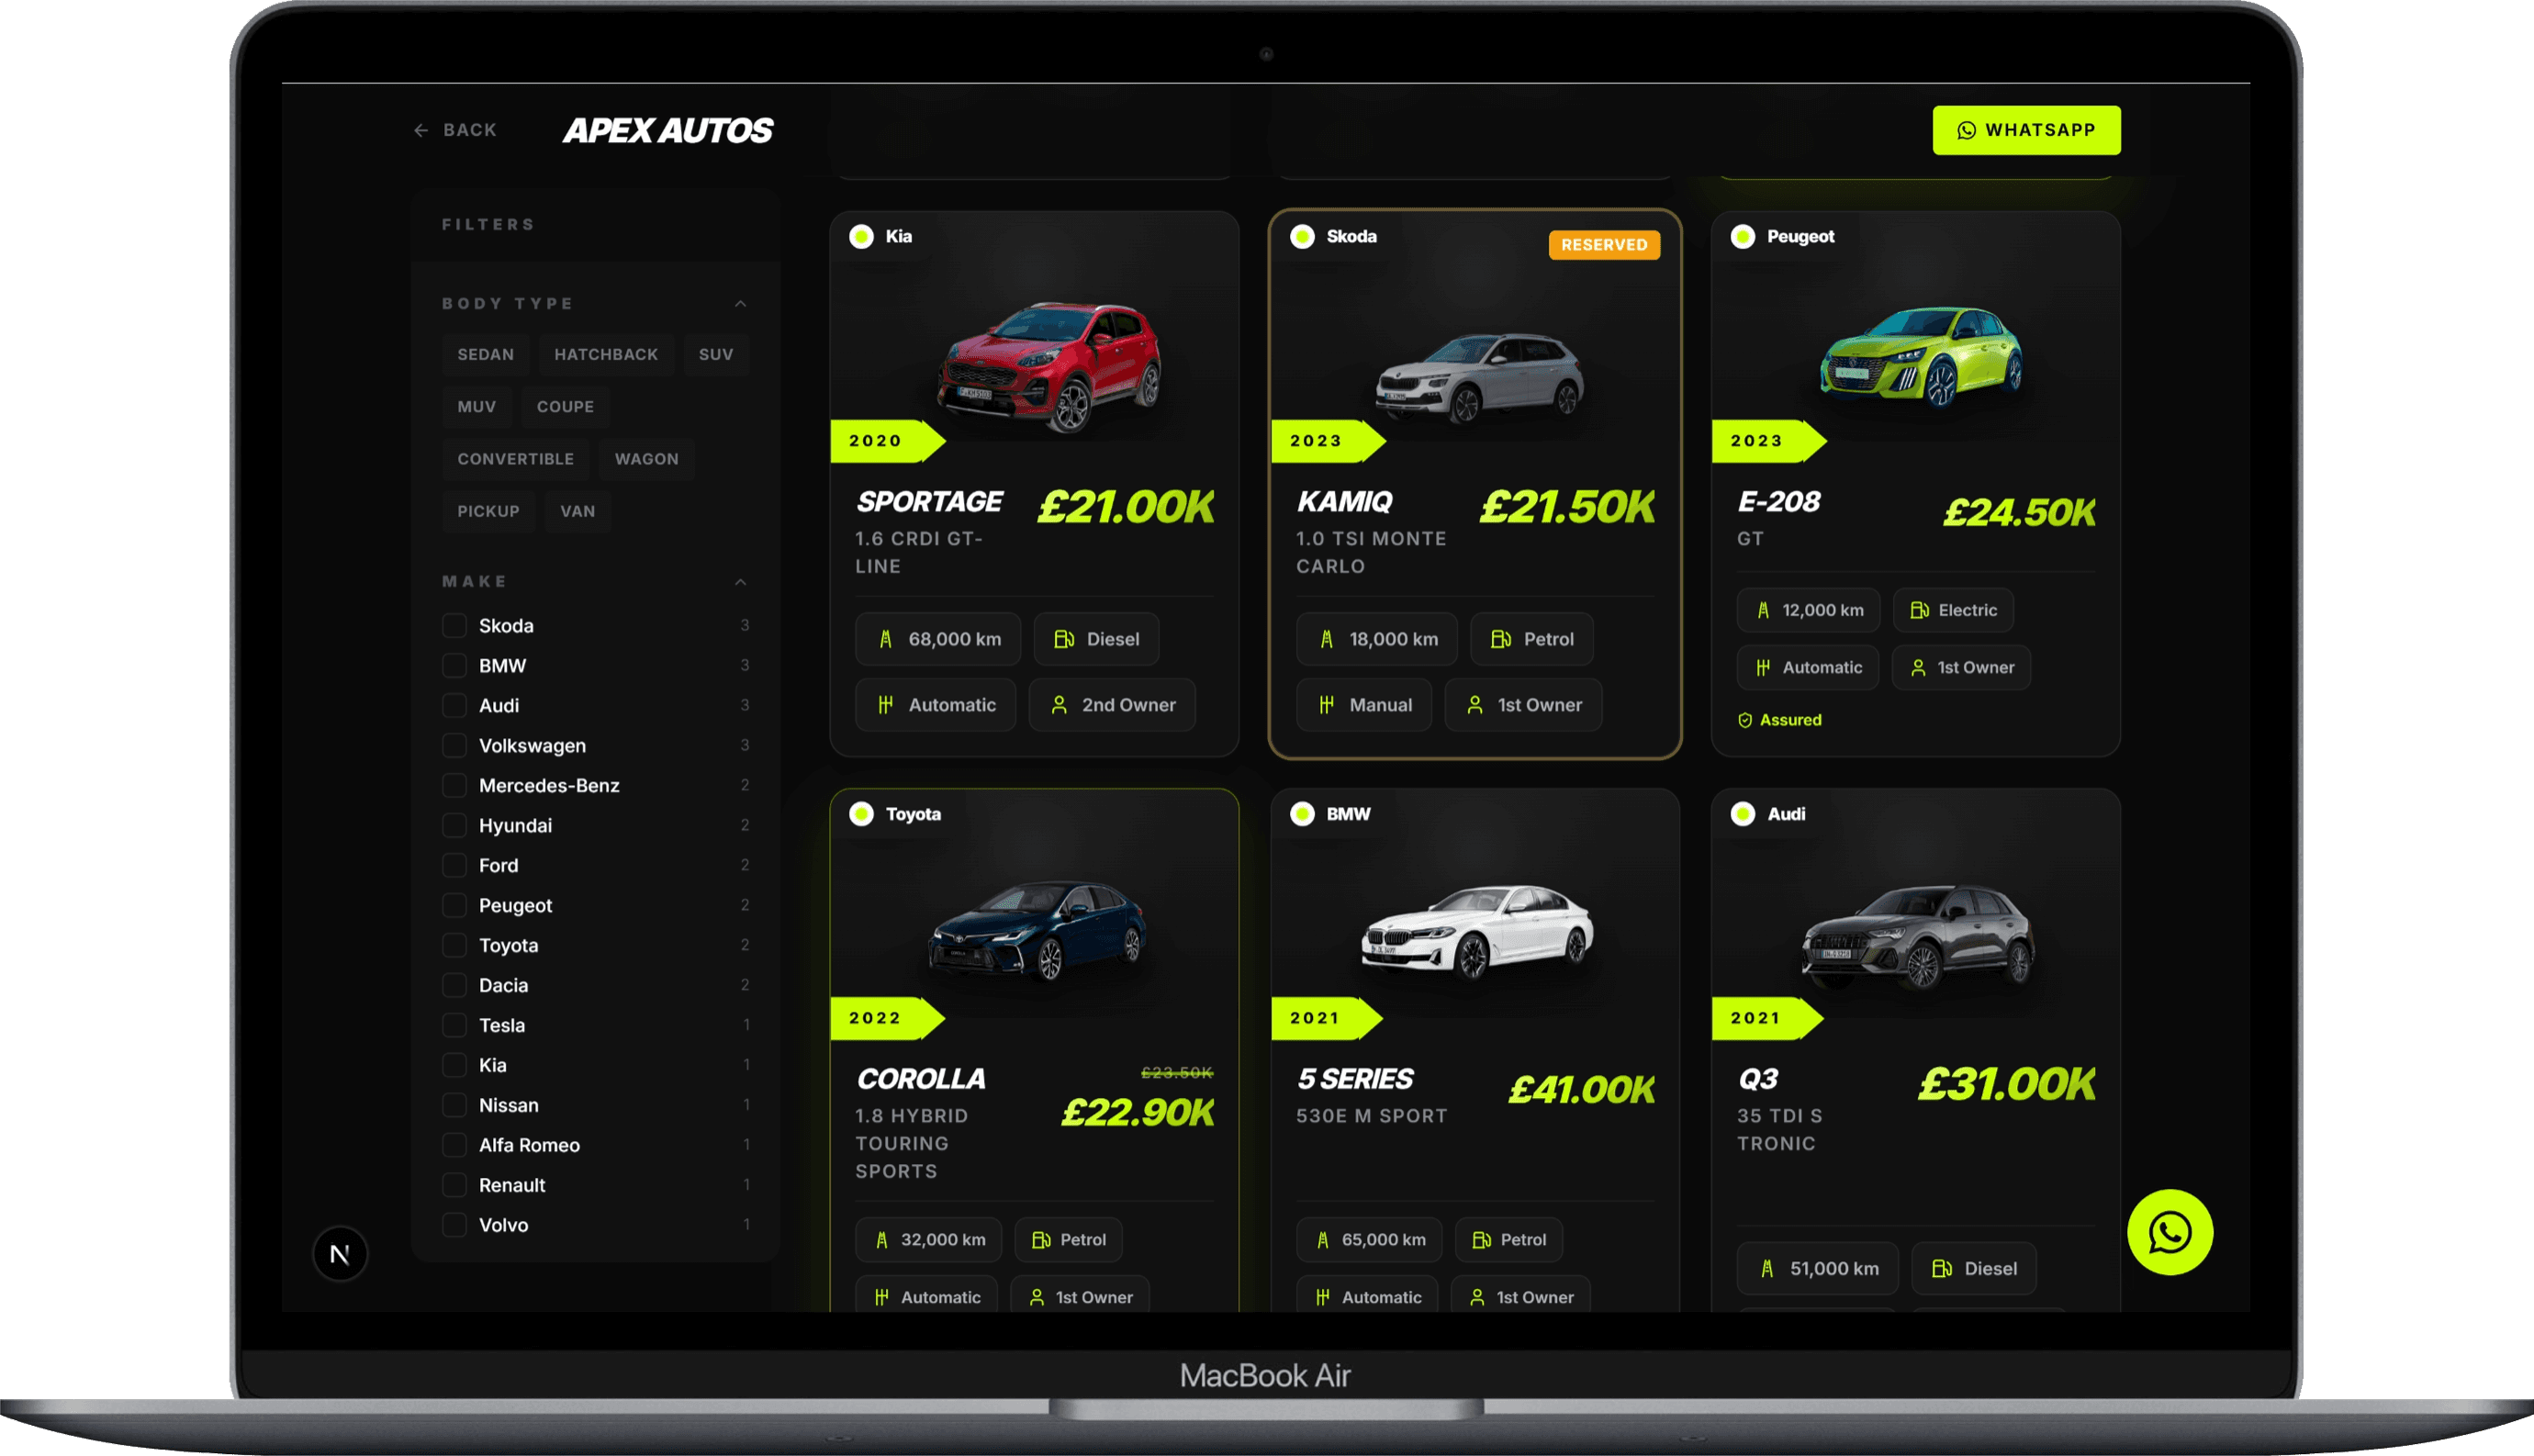Click the Automatic transmission icon on the Corolla card
Viewport: 2534px width, 1456px height.
[x=881, y=1296]
